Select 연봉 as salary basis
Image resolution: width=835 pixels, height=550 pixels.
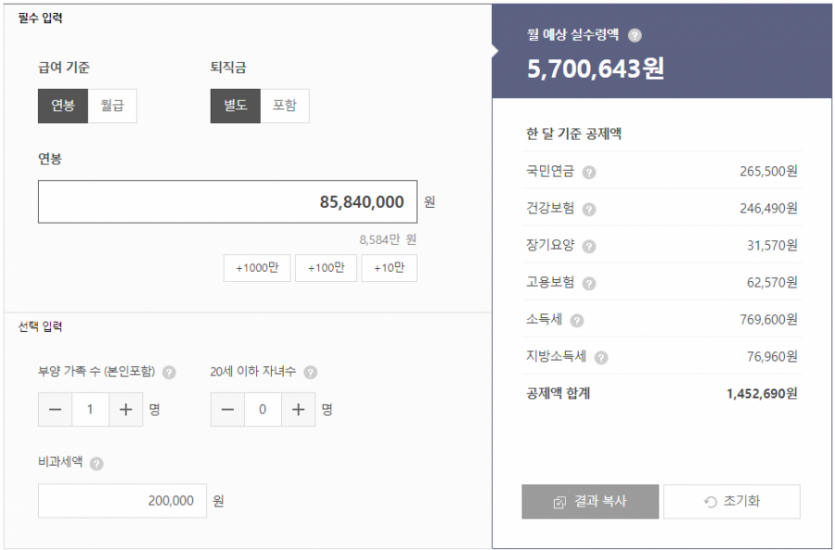click(63, 106)
